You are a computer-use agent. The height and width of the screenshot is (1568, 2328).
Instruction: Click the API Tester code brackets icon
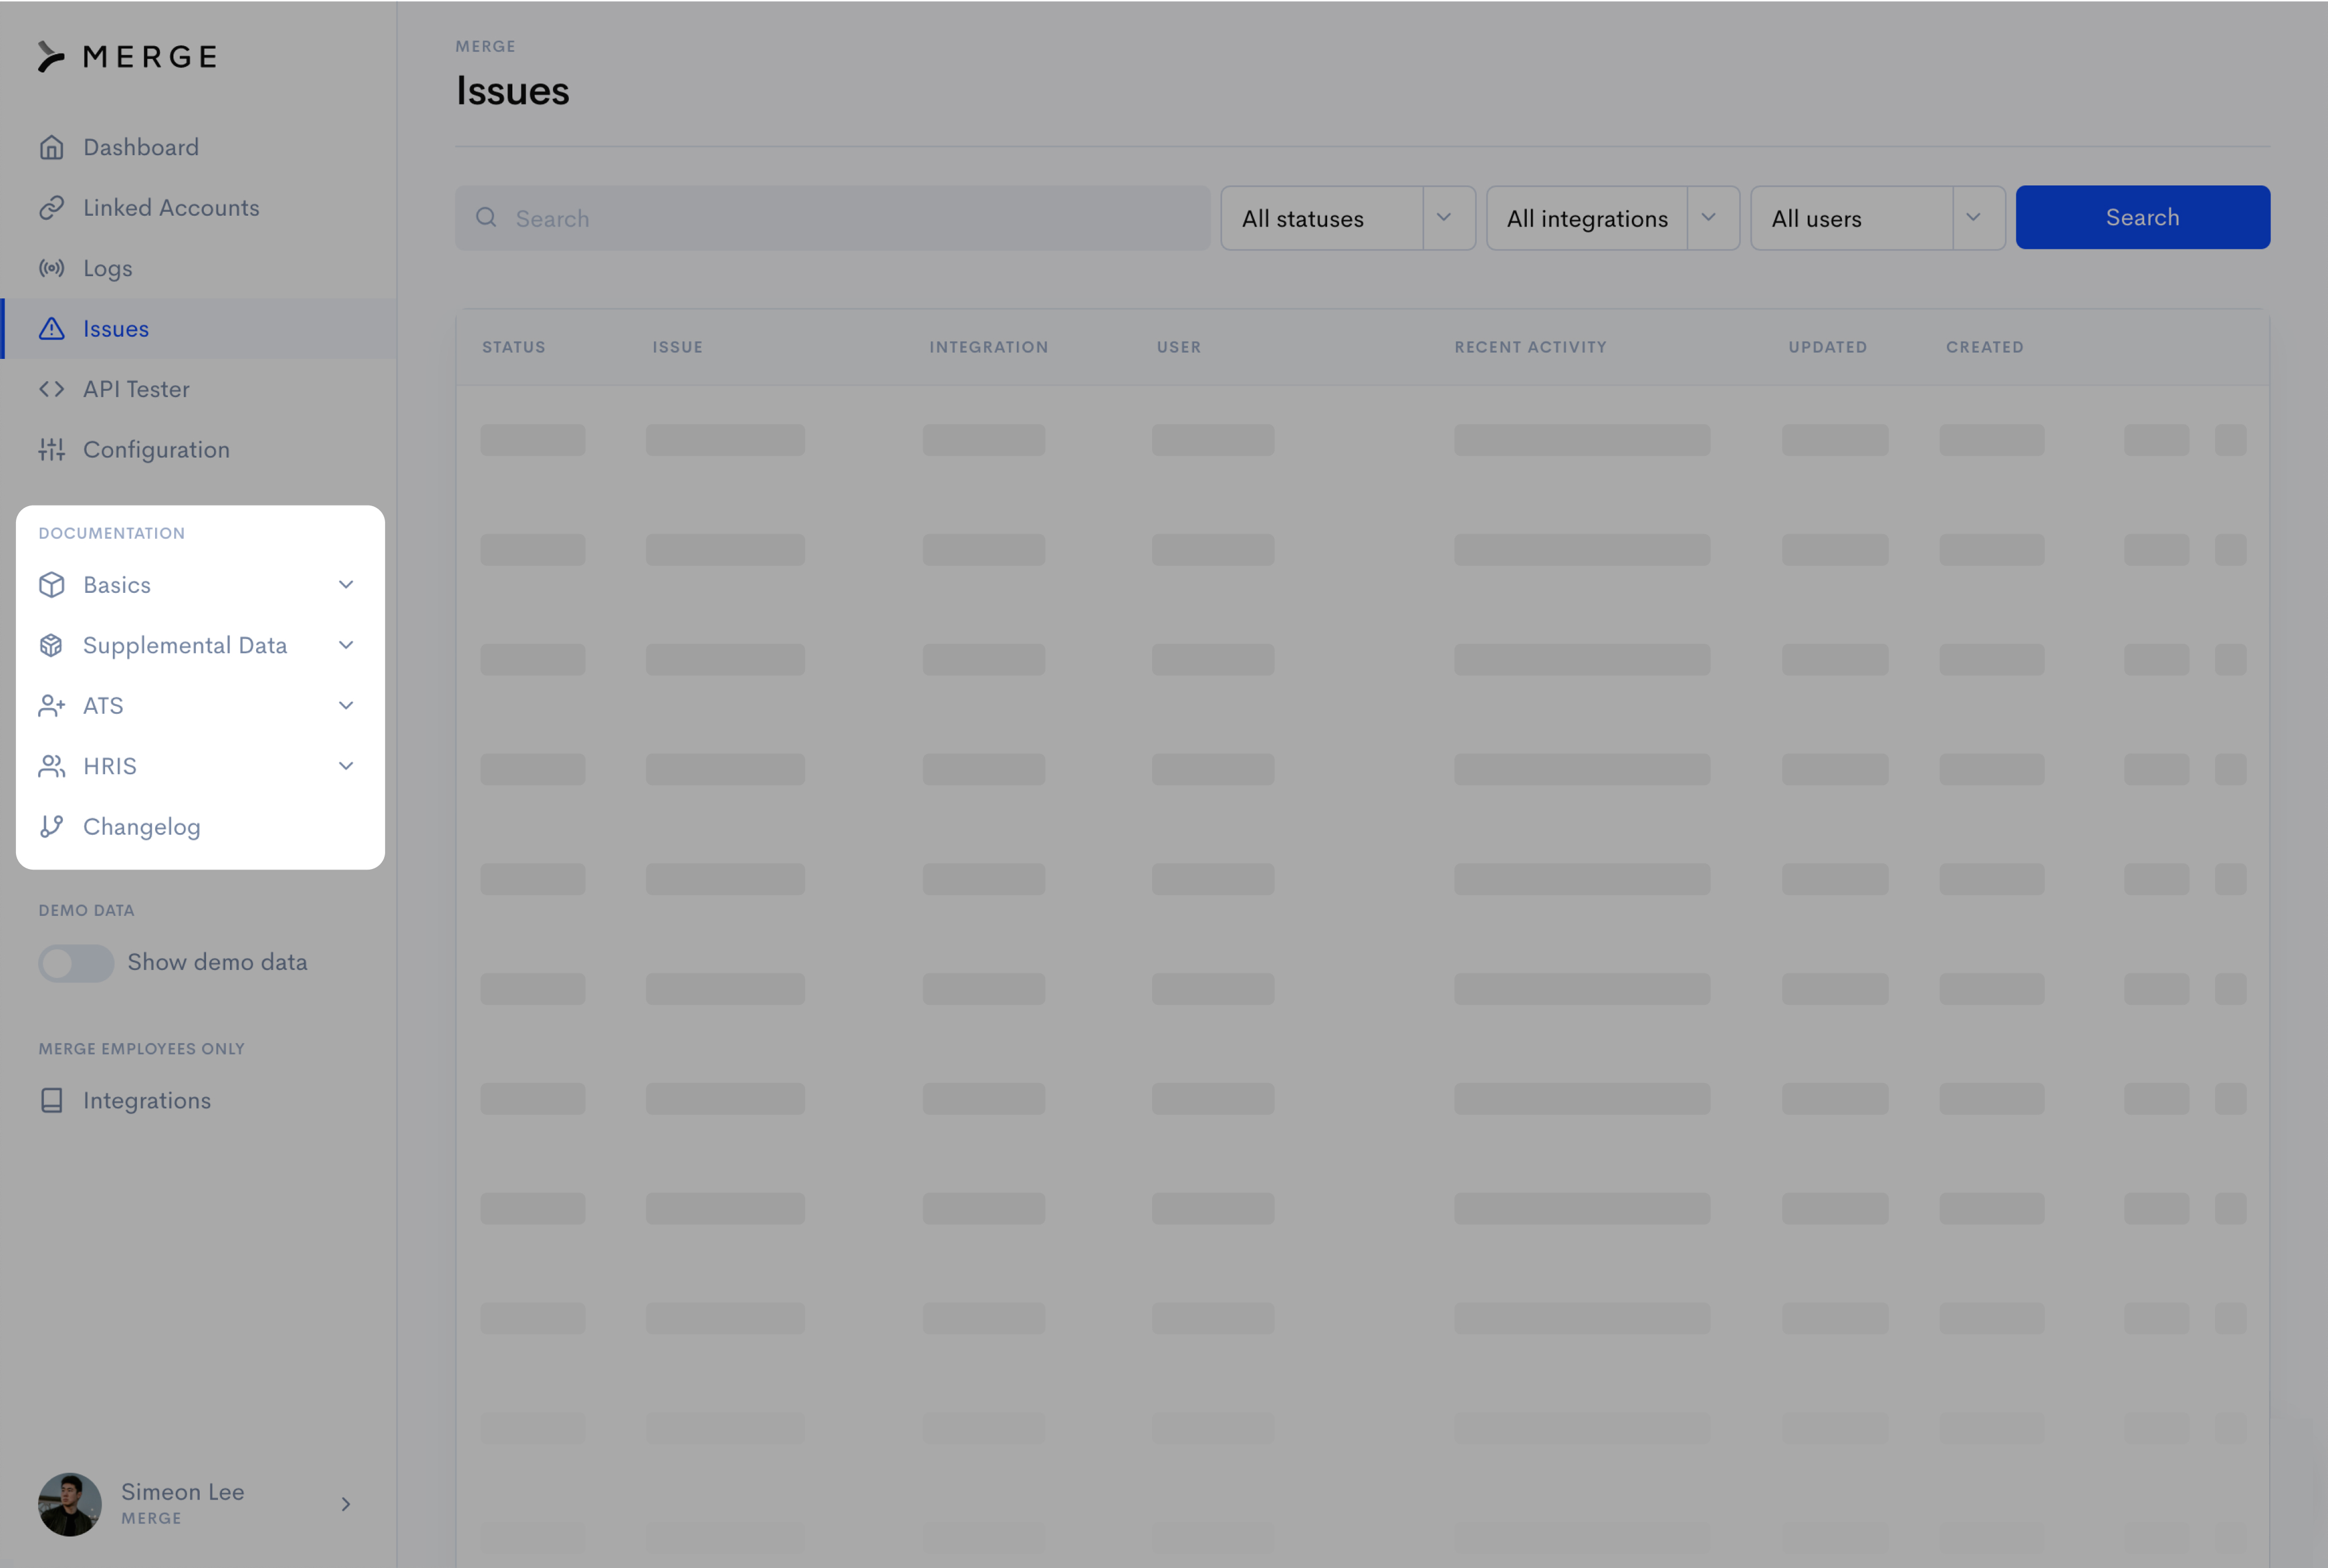[52, 389]
